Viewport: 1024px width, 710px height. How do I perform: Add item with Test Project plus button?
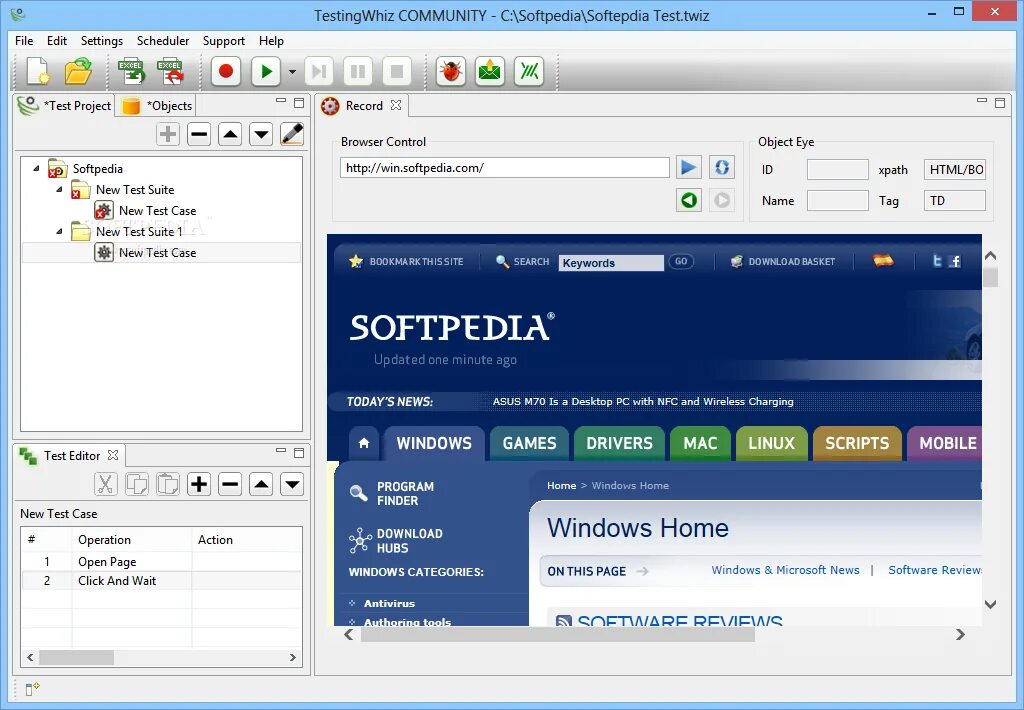[168, 134]
